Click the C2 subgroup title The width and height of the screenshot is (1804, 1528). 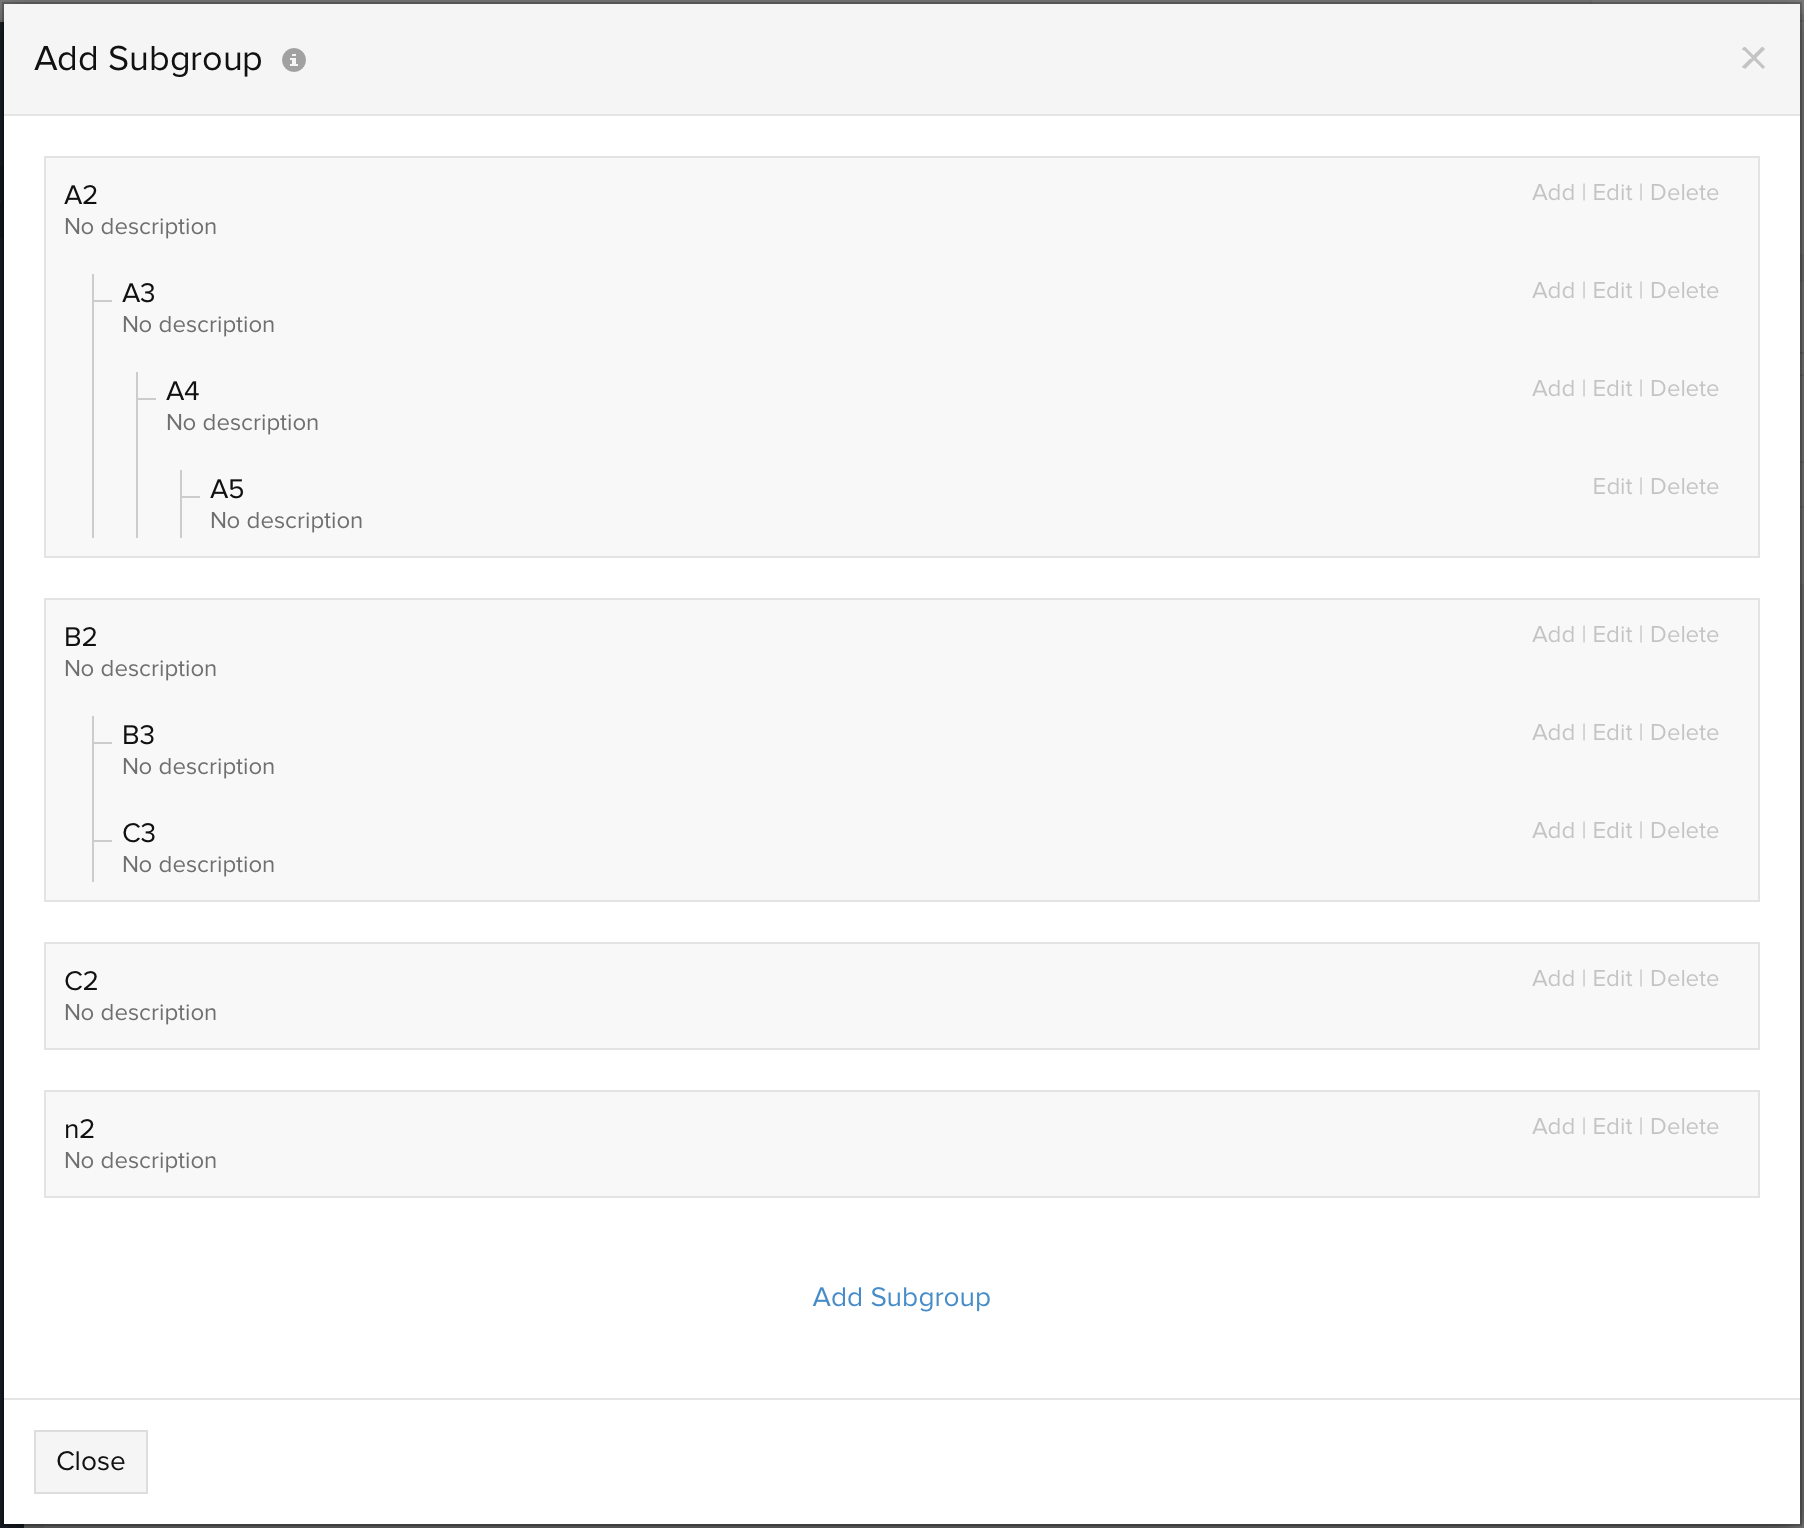pos(81,981)
